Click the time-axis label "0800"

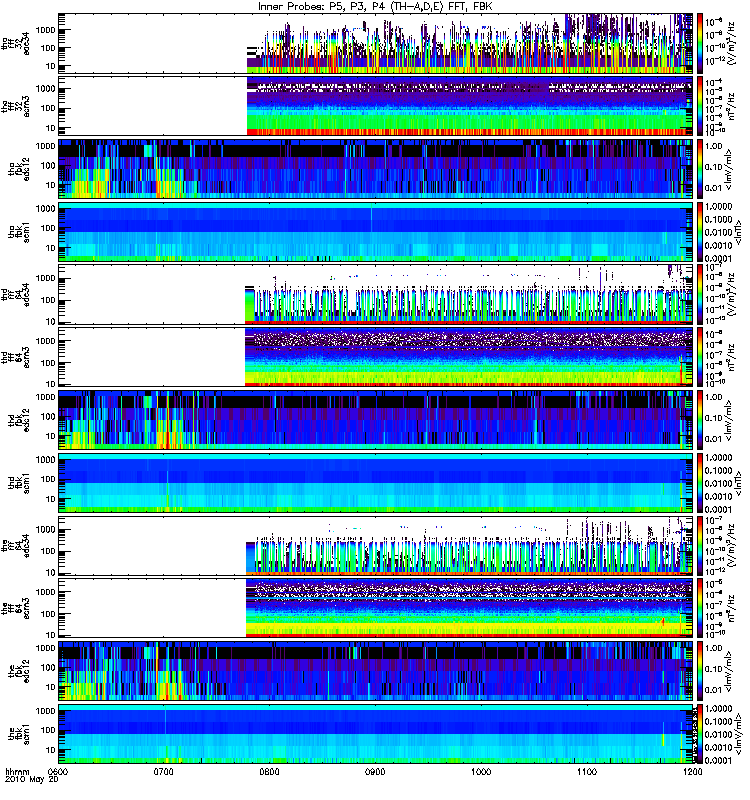coord(269,771)
